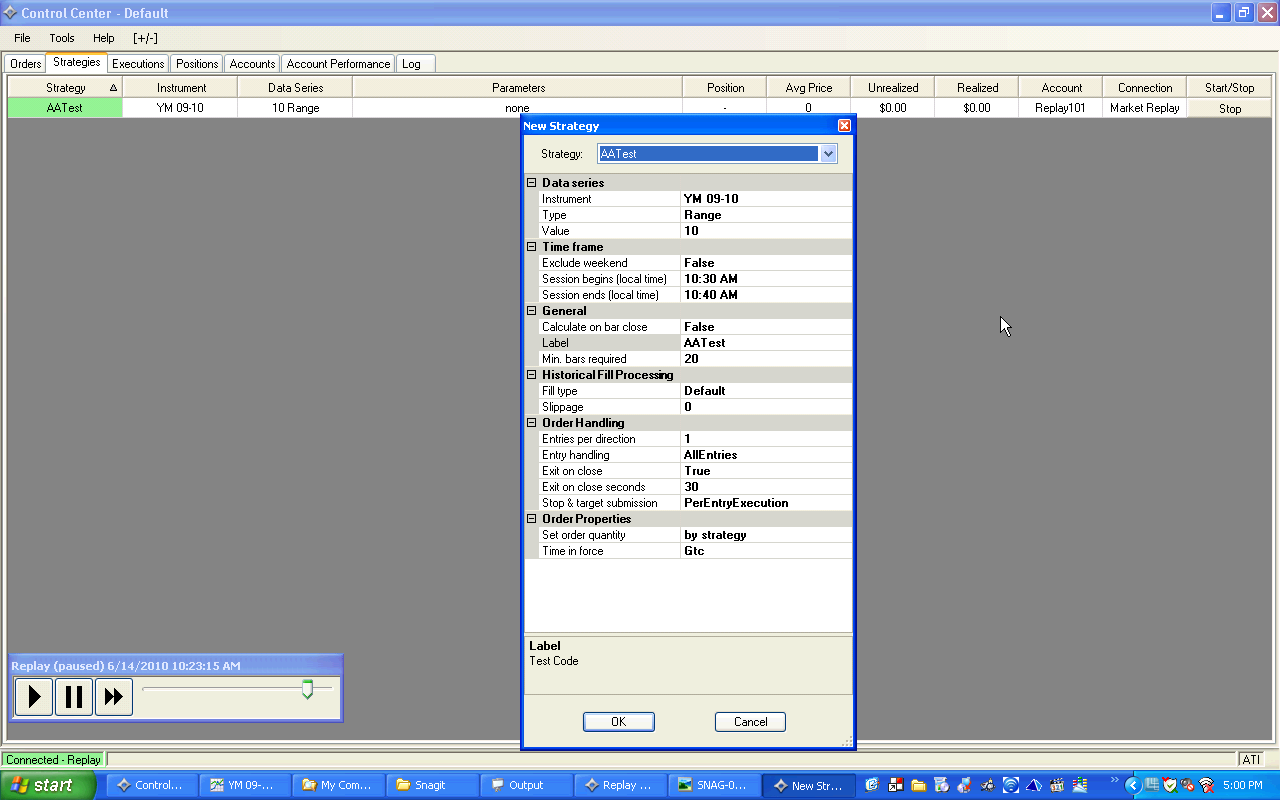Screen dimensions: 1280x800
Task: Switch to the YM 09- chart taskbar button
Action: point(245,785)
